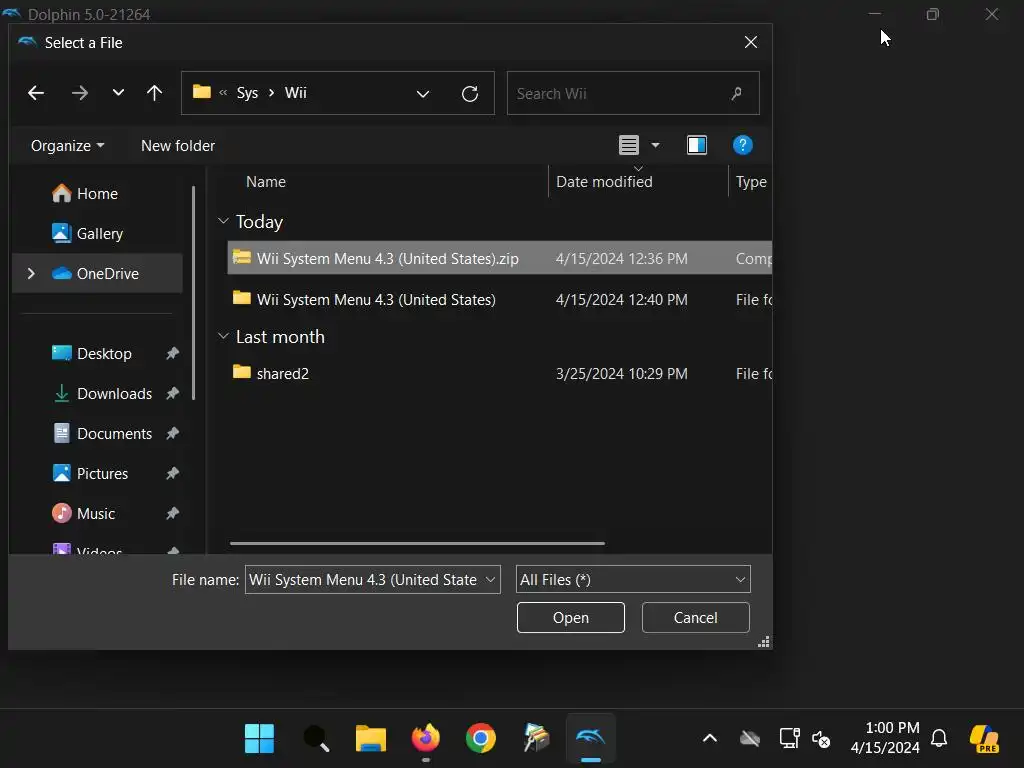Open Downloads quick access folder

pos(102,394)
